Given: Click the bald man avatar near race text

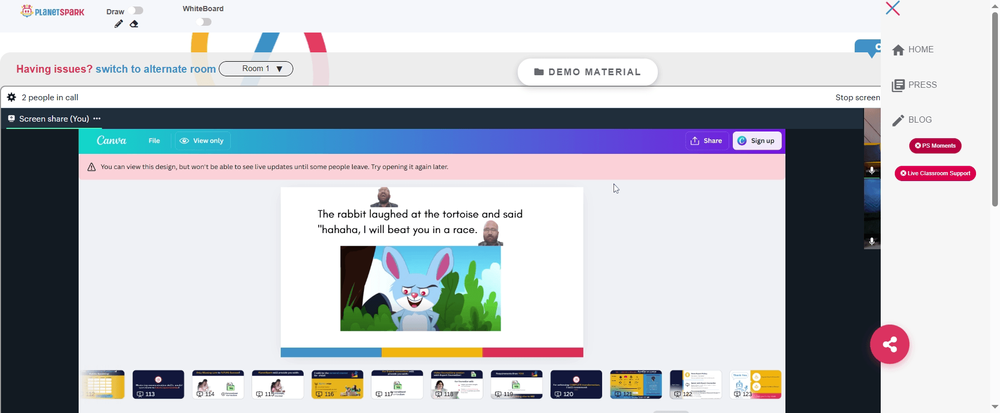Looking at the screenshot, I should (x=491, y=233).
